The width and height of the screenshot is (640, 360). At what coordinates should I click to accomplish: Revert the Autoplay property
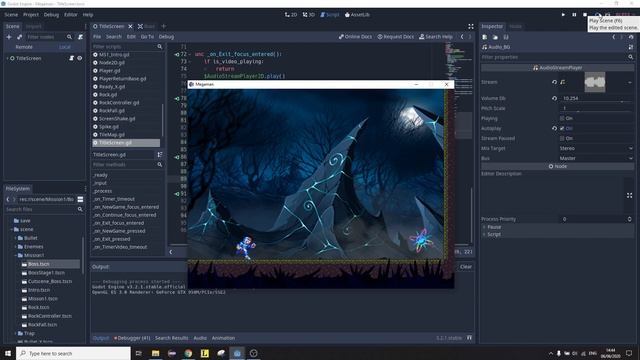coord(554,128)
